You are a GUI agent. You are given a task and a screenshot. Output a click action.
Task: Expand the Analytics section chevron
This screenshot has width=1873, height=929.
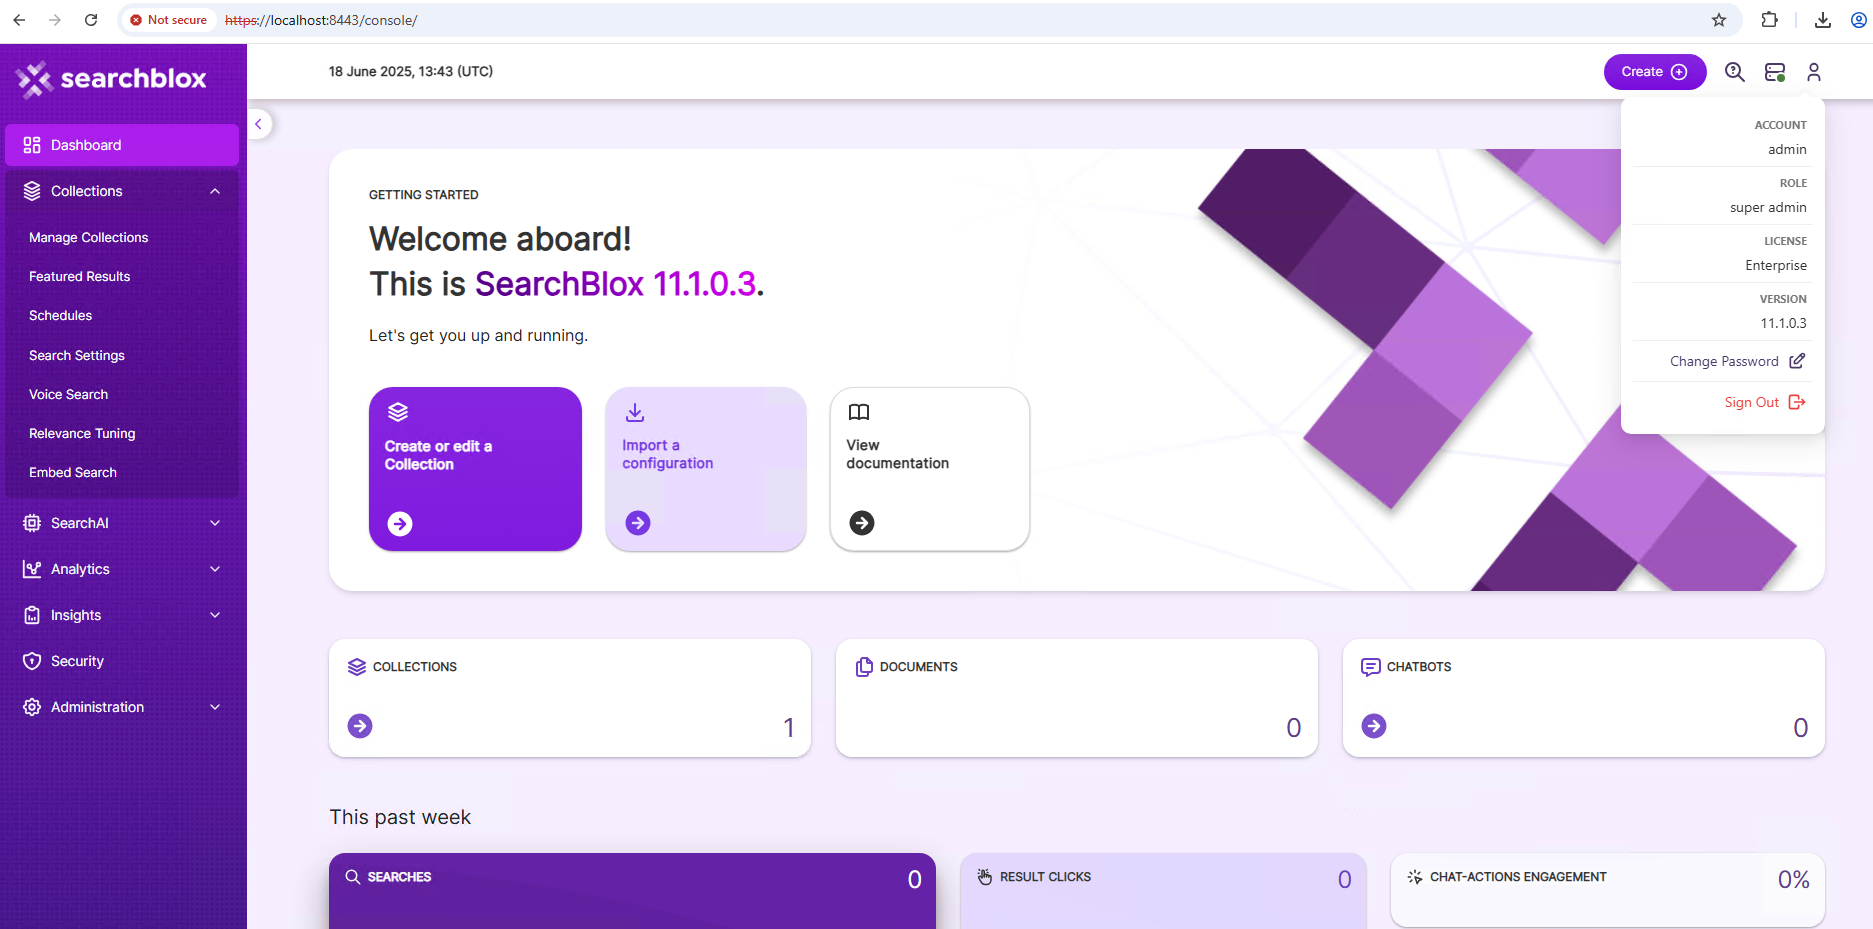[x=215, y=569]
